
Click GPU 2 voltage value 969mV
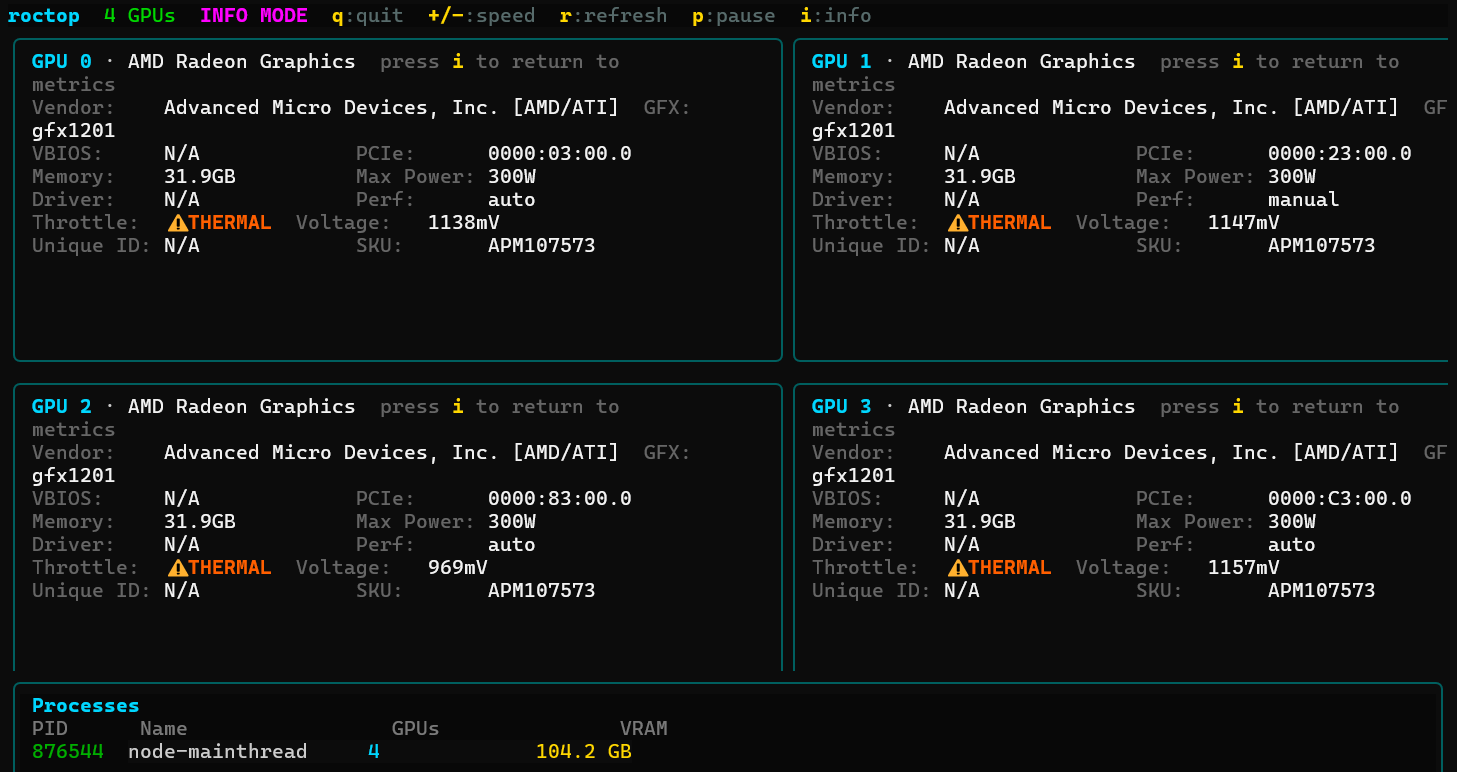click(x=458, y=568)
